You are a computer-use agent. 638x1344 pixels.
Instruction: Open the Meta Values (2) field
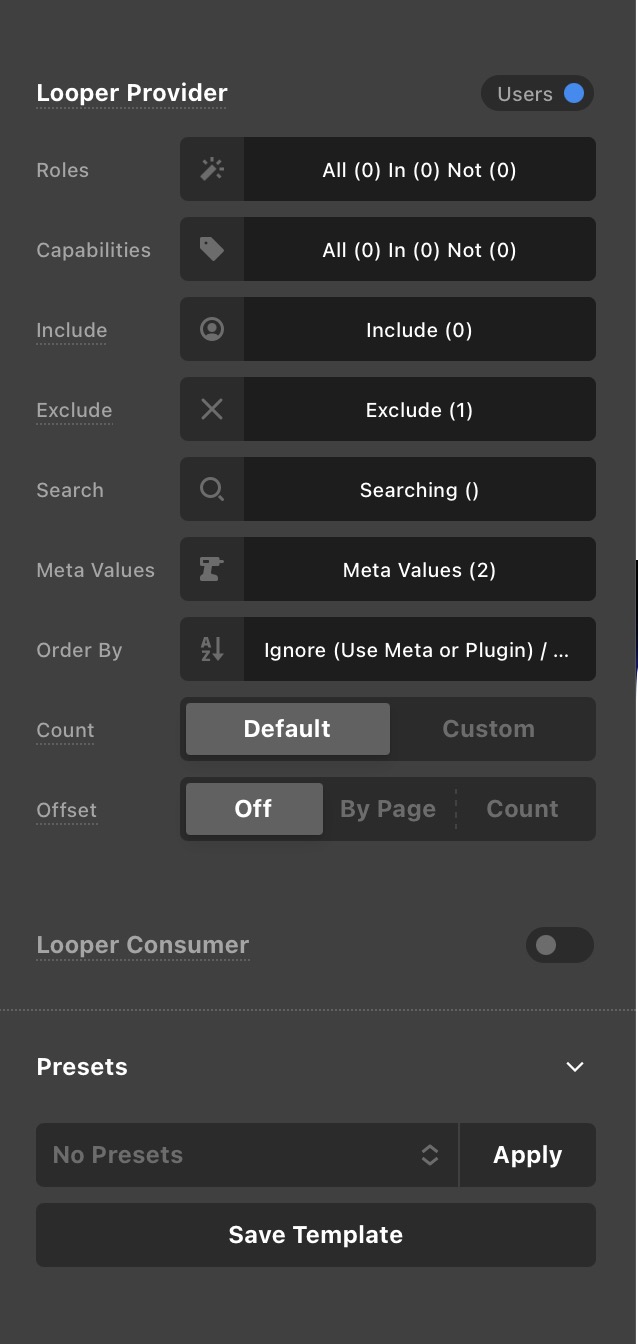point(420,569)
